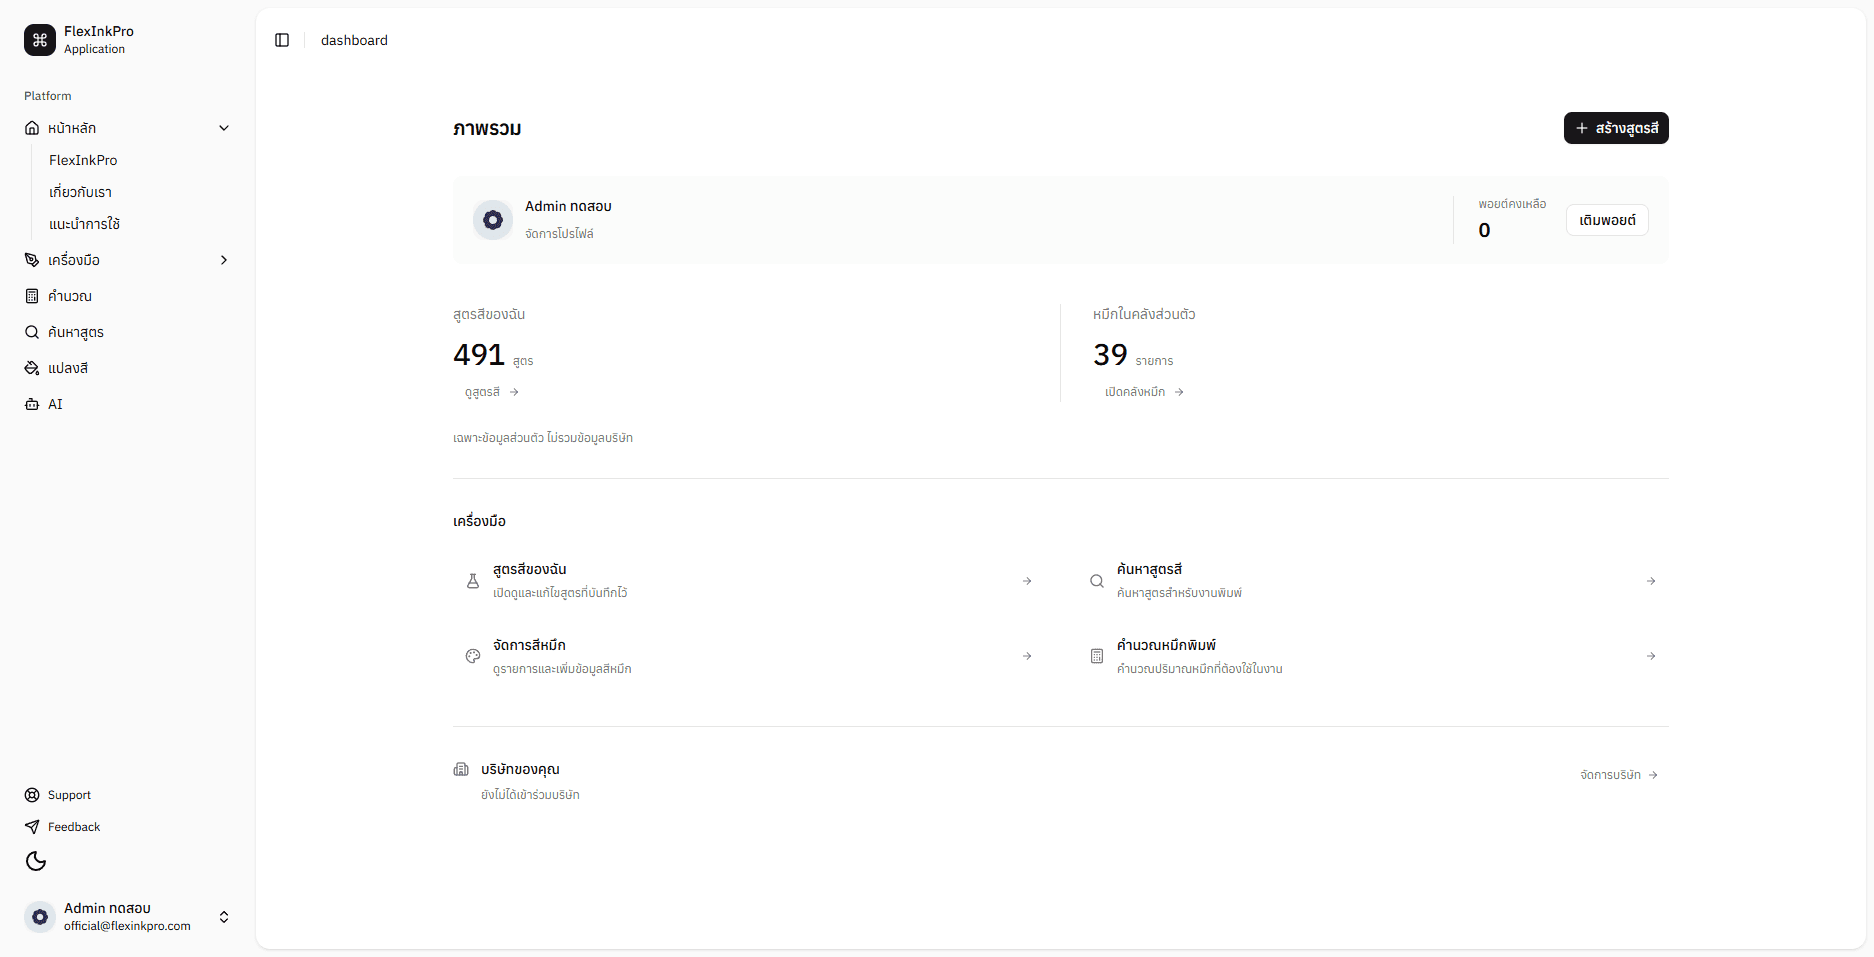Click the flask icon beside สูตรสีของฉัน
The image size is (1874, 957).
(x=473, y=581)
